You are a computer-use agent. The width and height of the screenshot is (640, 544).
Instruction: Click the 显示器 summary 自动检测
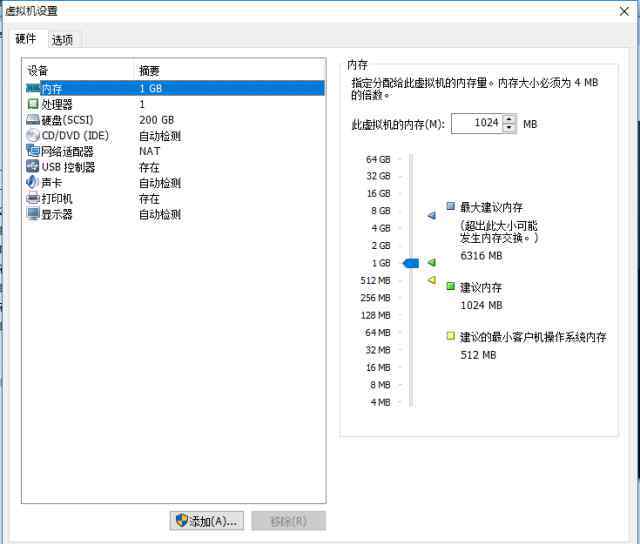(x=160, y=214)
